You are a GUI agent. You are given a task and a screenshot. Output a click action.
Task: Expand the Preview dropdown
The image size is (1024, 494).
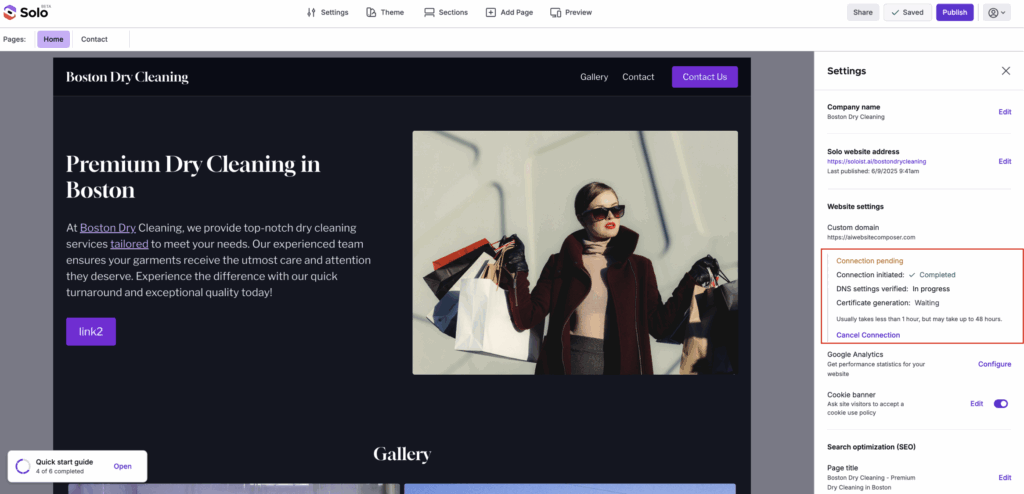(571, 12)
